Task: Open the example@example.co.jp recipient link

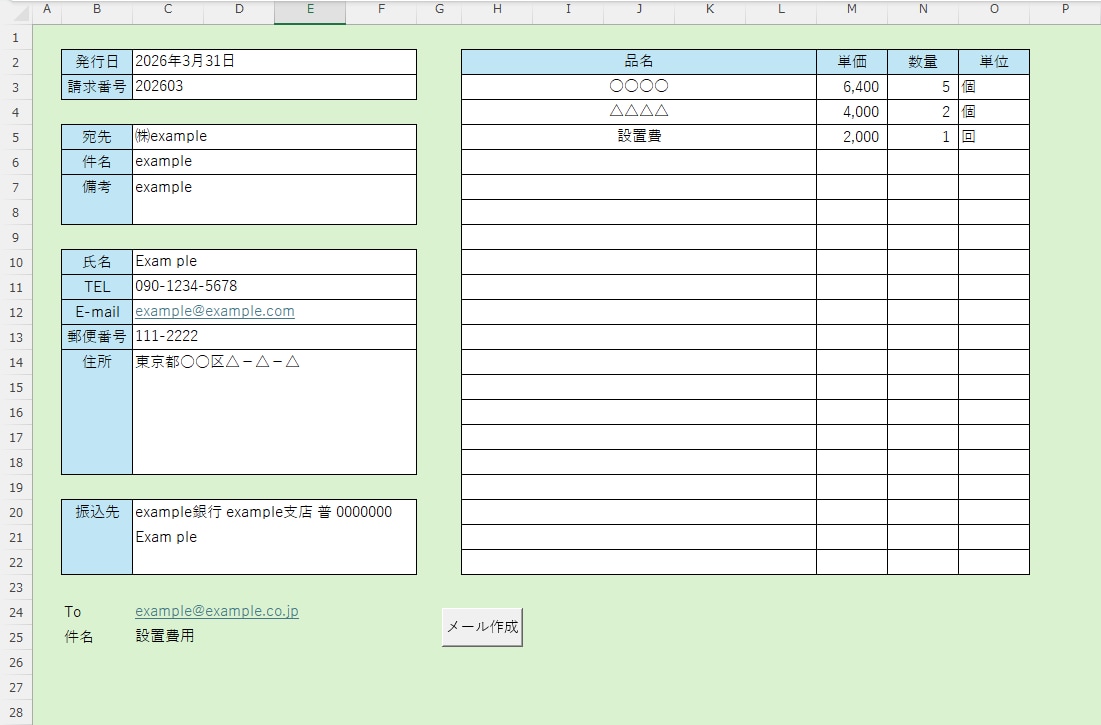Action: [x=217, y=611]
